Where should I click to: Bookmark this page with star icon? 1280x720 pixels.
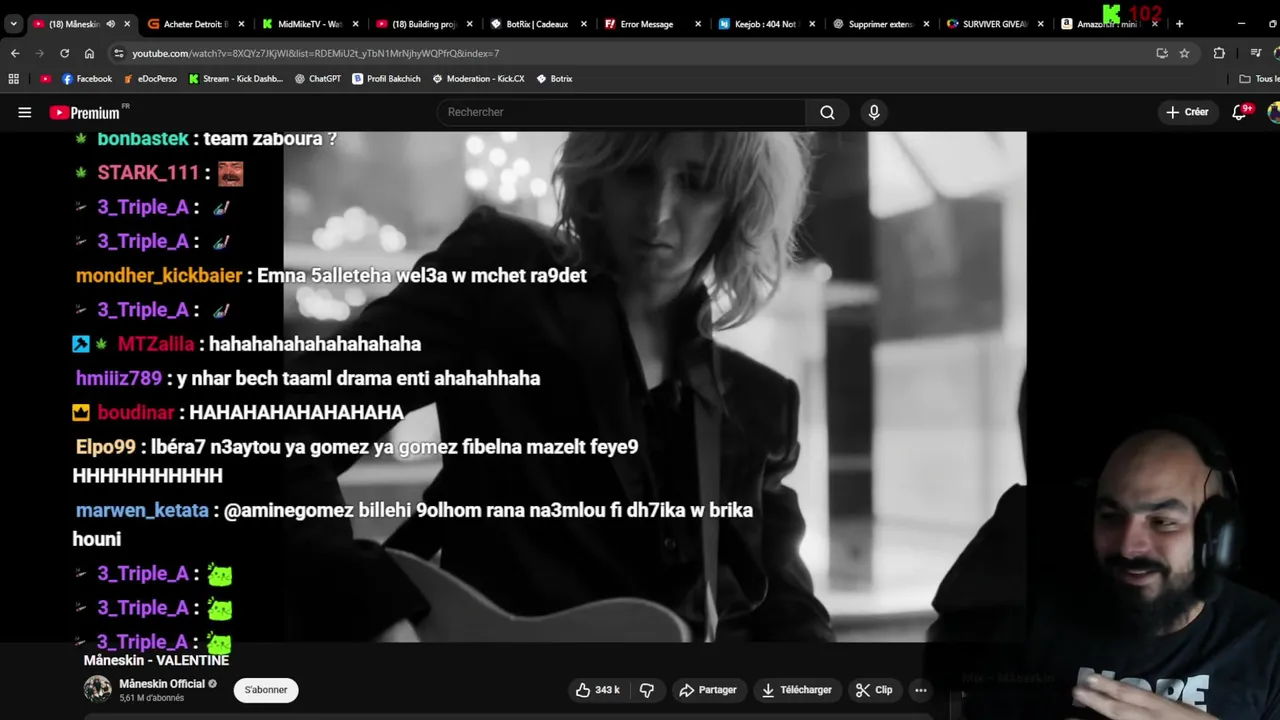pos(1184,53)
